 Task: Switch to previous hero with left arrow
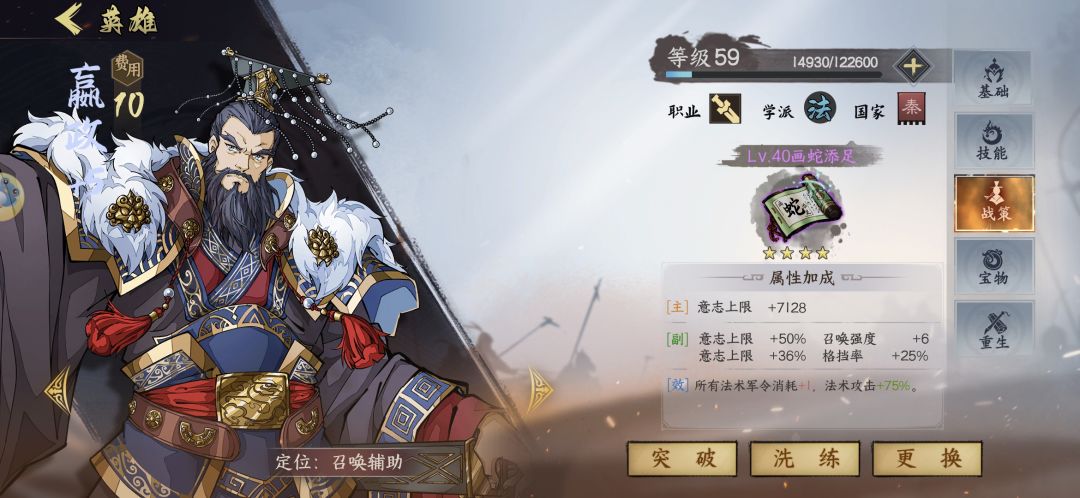click(57, 390)
